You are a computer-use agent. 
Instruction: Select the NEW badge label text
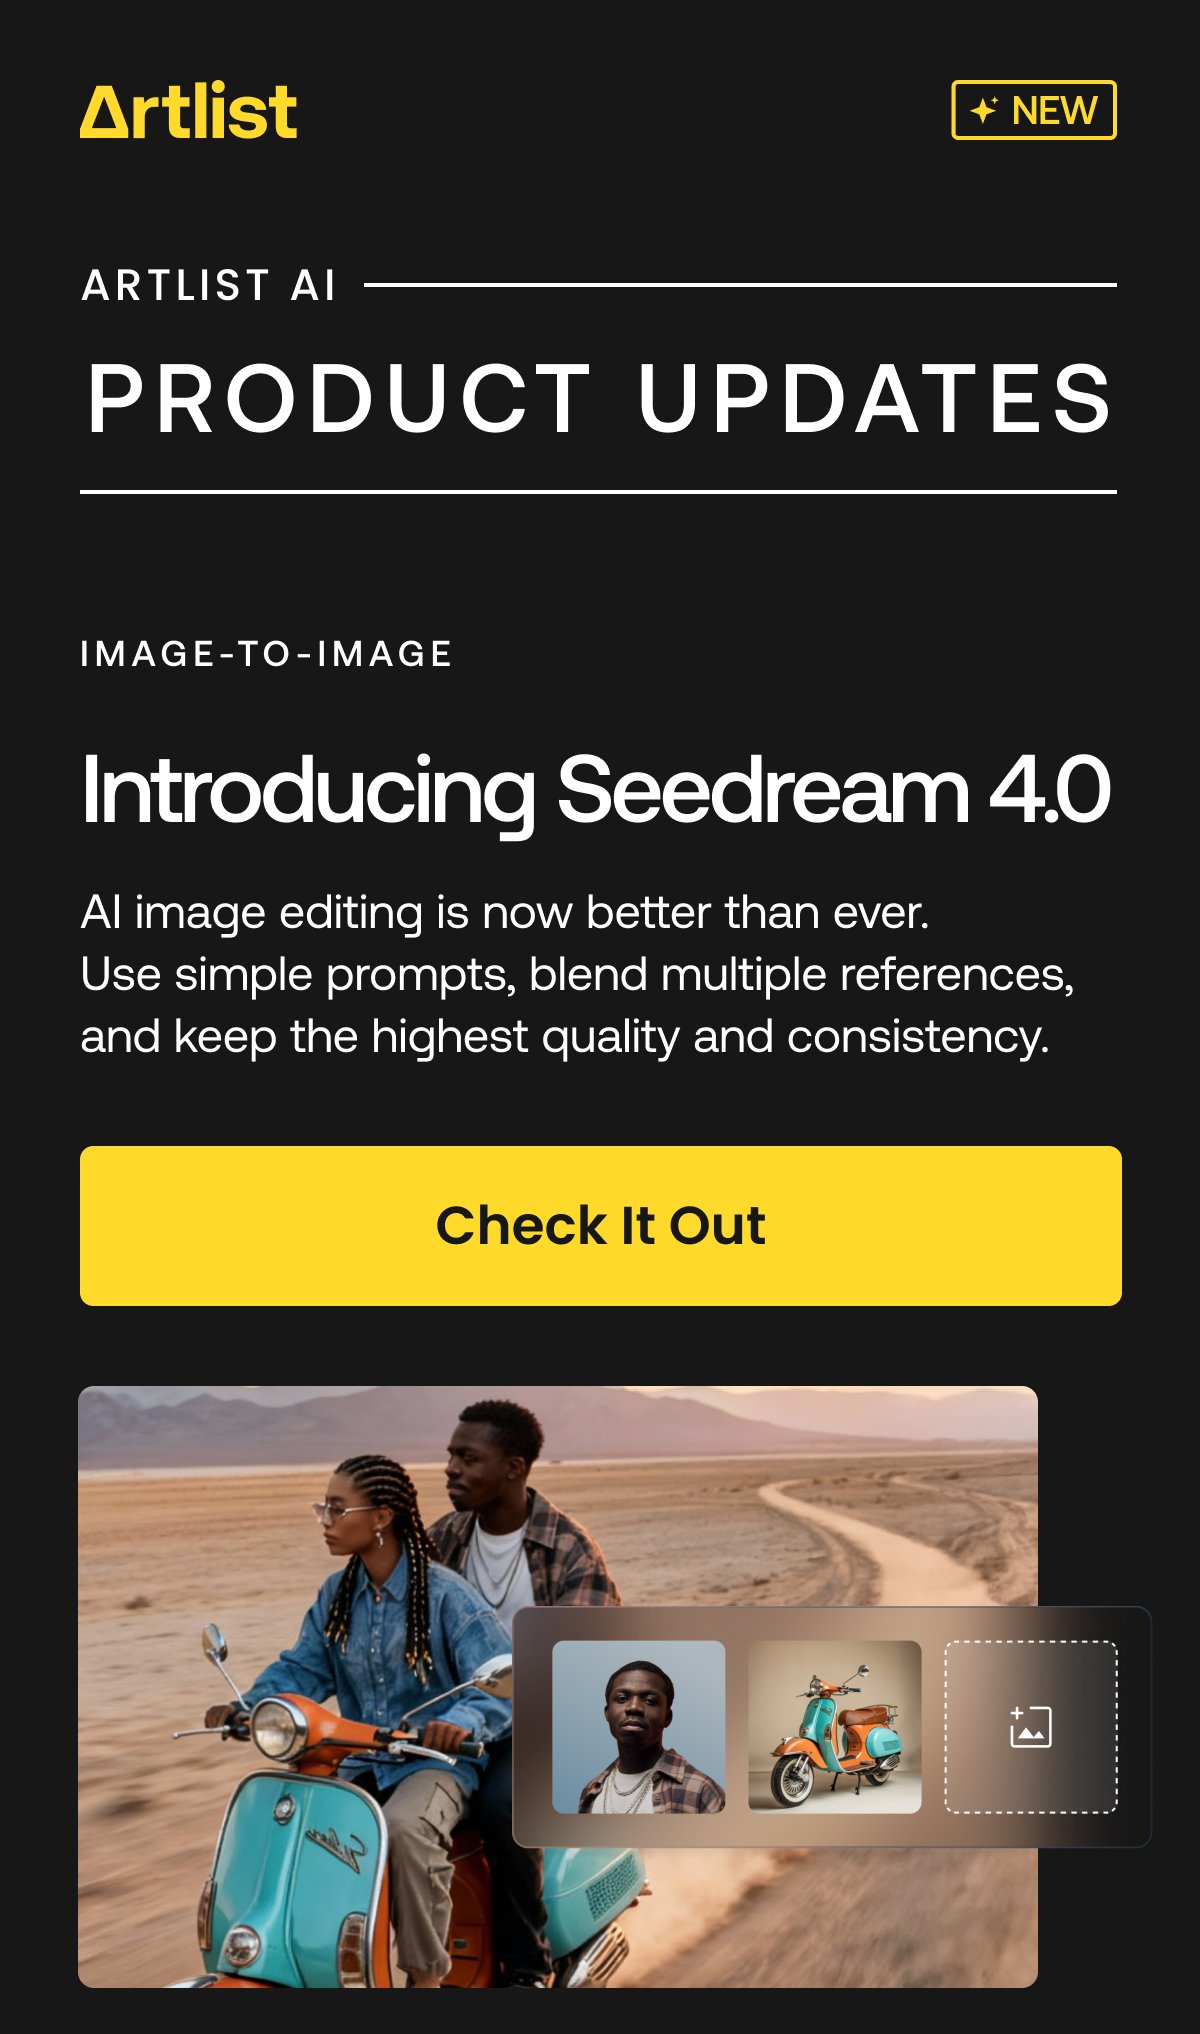pos(1054,110)
